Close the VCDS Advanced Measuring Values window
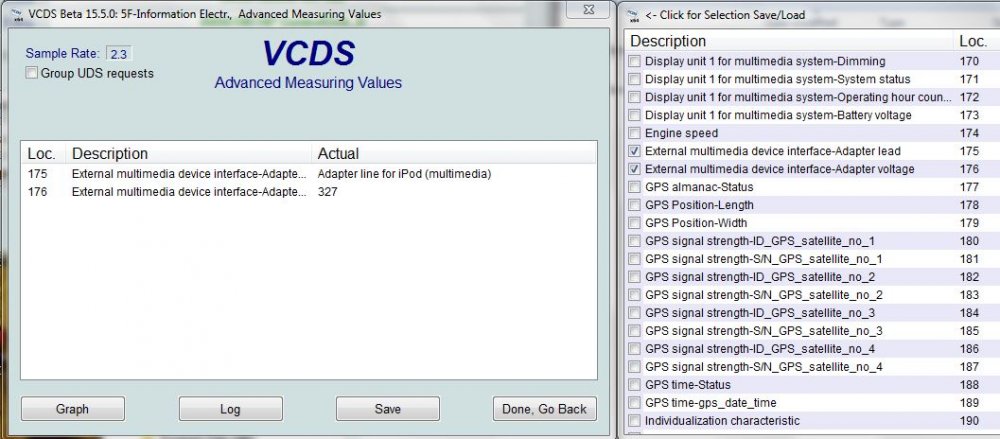This screenshot has width=1000, height=439. click(588, 9)
